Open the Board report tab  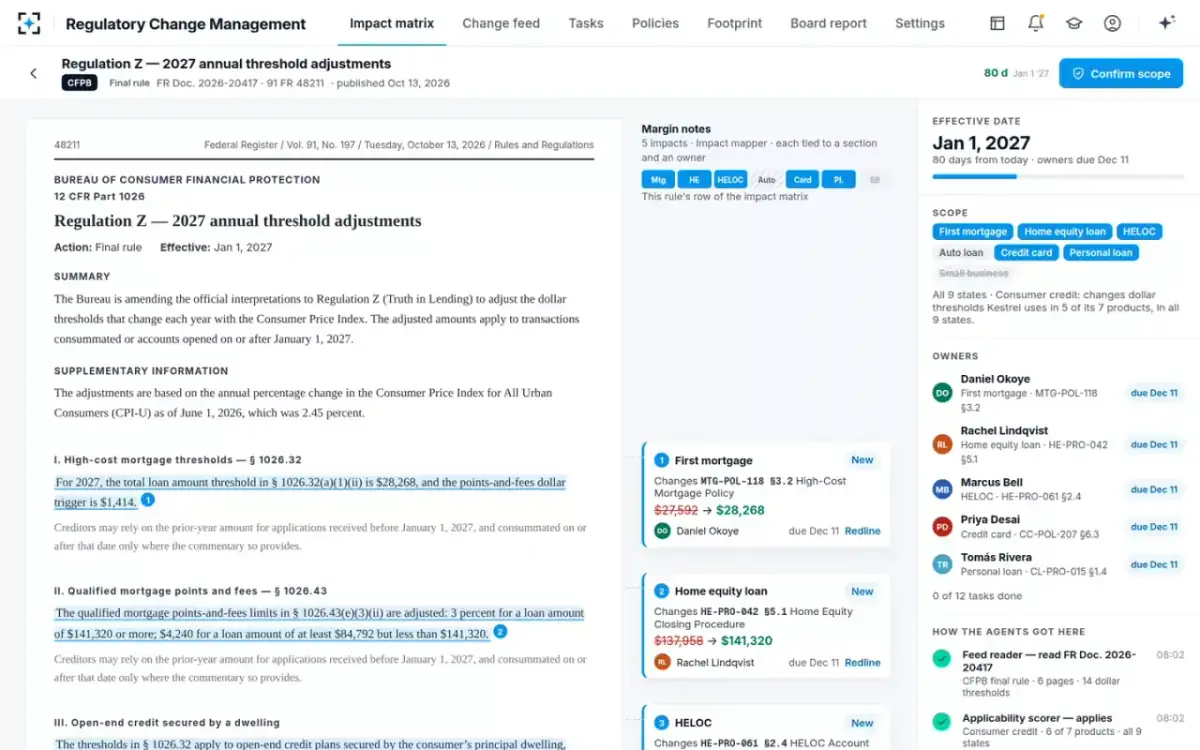pos(829,23)
